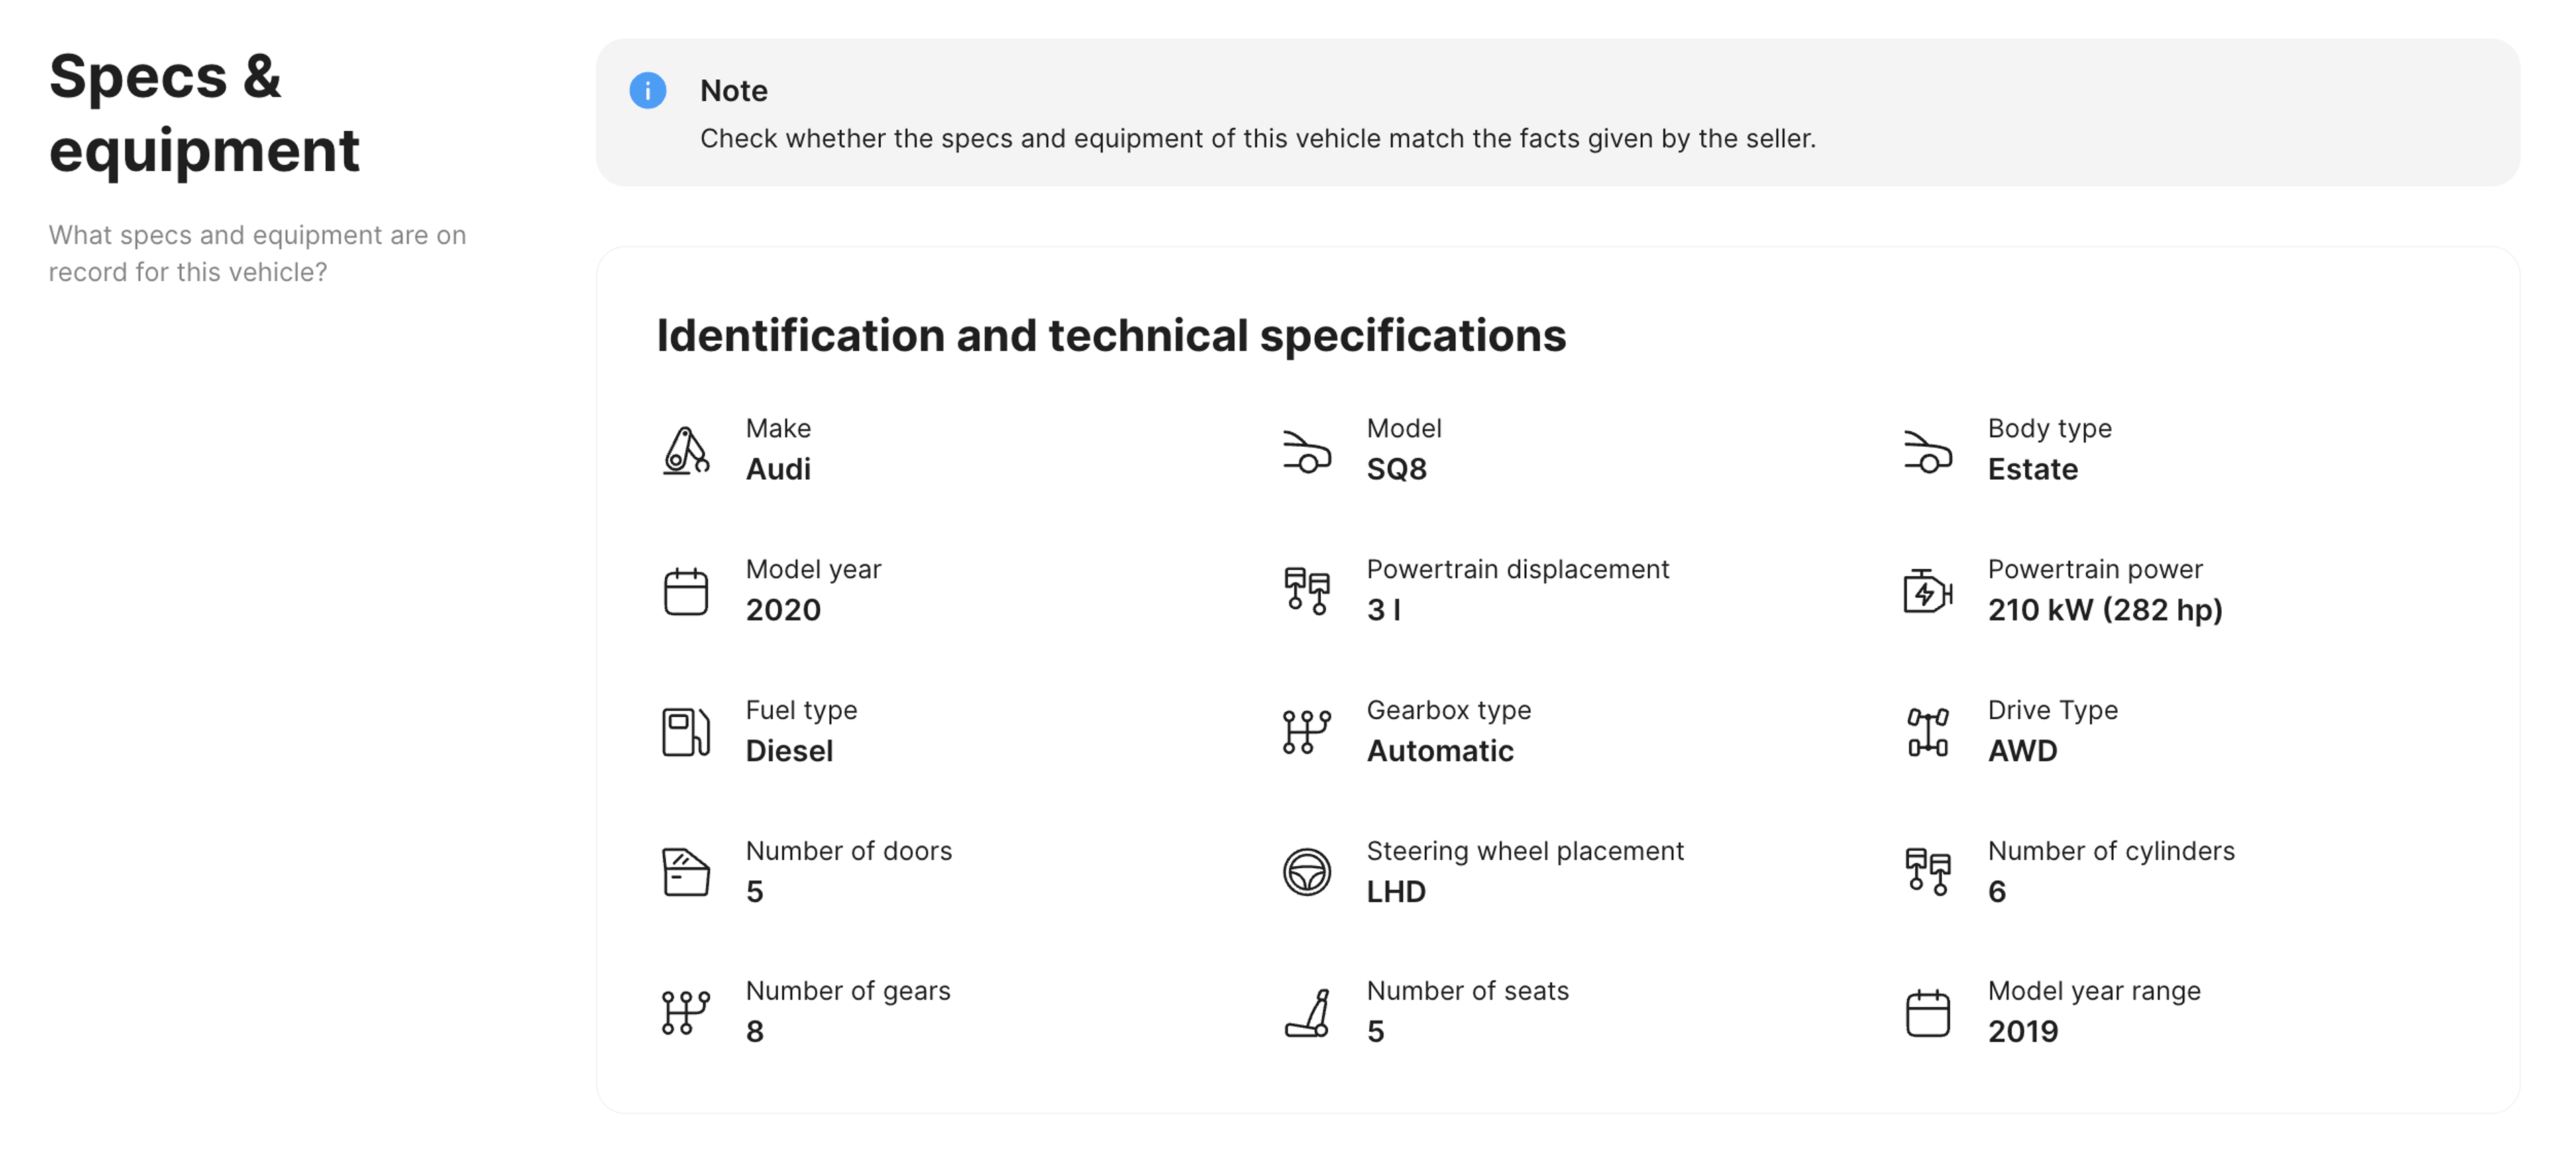The width and height of the screenshot is (2576, 1164).
Task: Click the door icon for Number of doors
Action: pyautogui.click(x=686, y=872)
